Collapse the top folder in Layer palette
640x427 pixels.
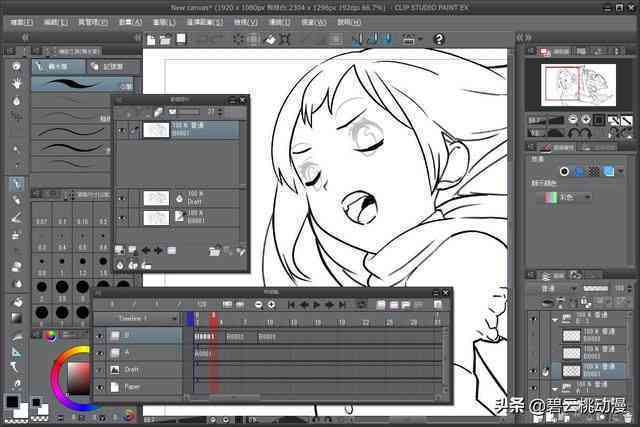coord(555,320)
